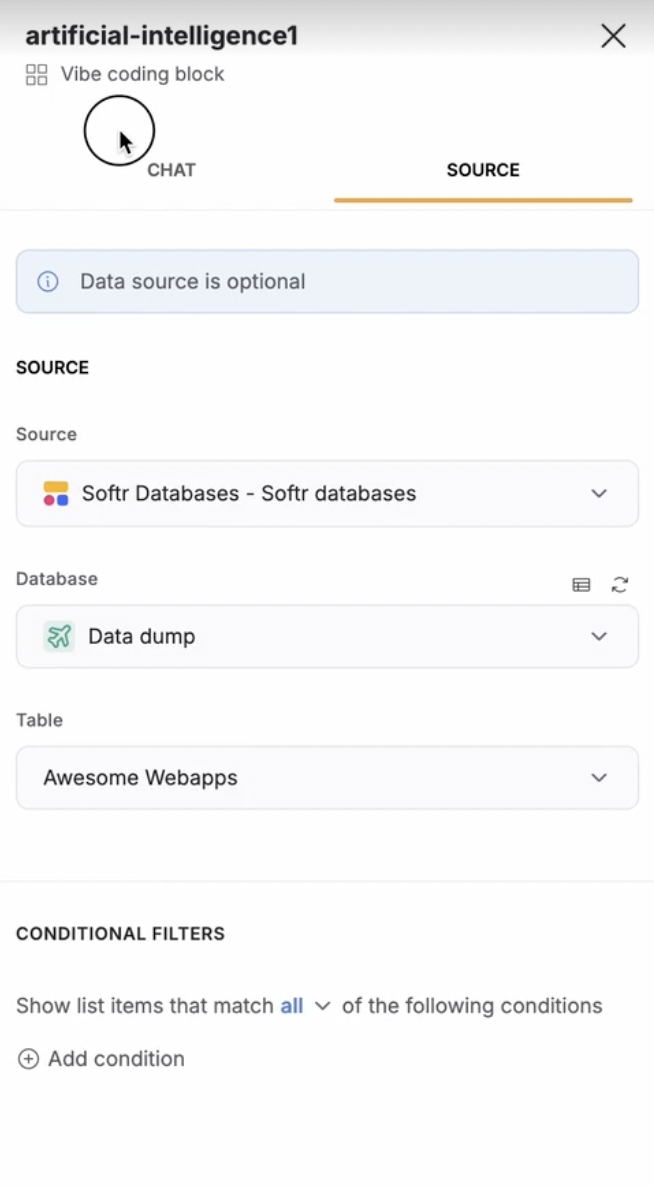Click the chevron next to 'all'
This screenshot has height=1186, width=654.
click(x=322, y=1007)
